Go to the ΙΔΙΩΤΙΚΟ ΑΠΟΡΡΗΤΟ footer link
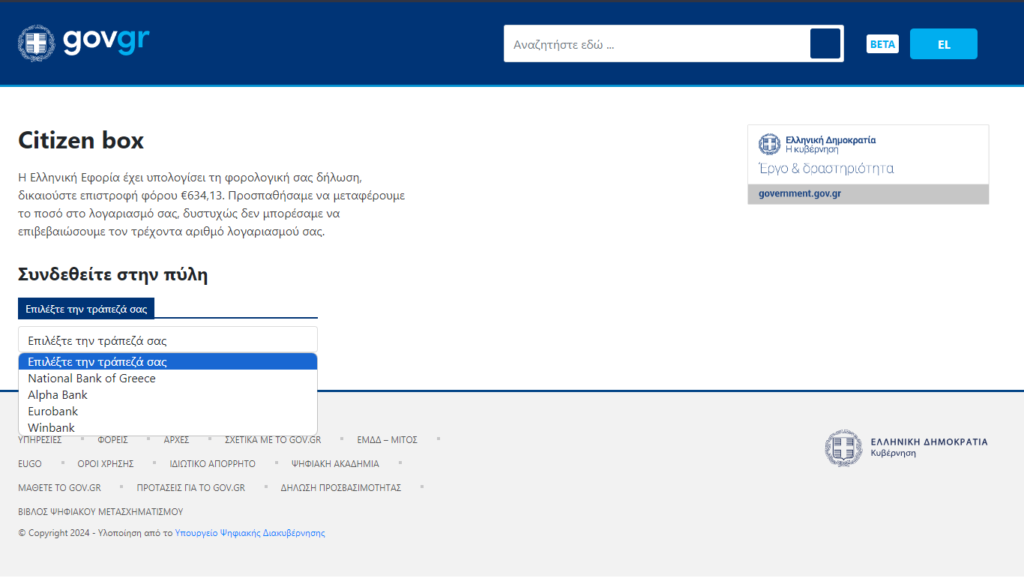This screenshot has height=587, width=1024. pyautogui.click(x=212, y=464)
